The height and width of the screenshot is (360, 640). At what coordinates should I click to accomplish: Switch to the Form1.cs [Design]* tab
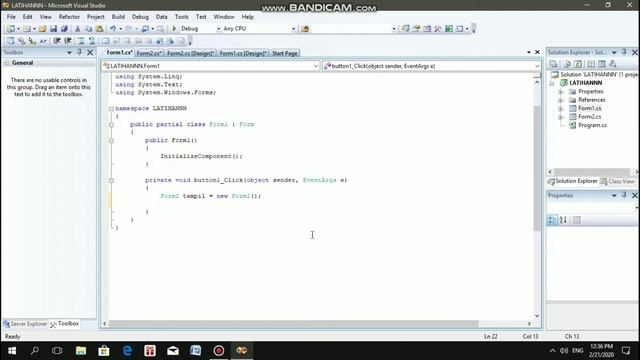pyautogui.click(x=243, y=53)
